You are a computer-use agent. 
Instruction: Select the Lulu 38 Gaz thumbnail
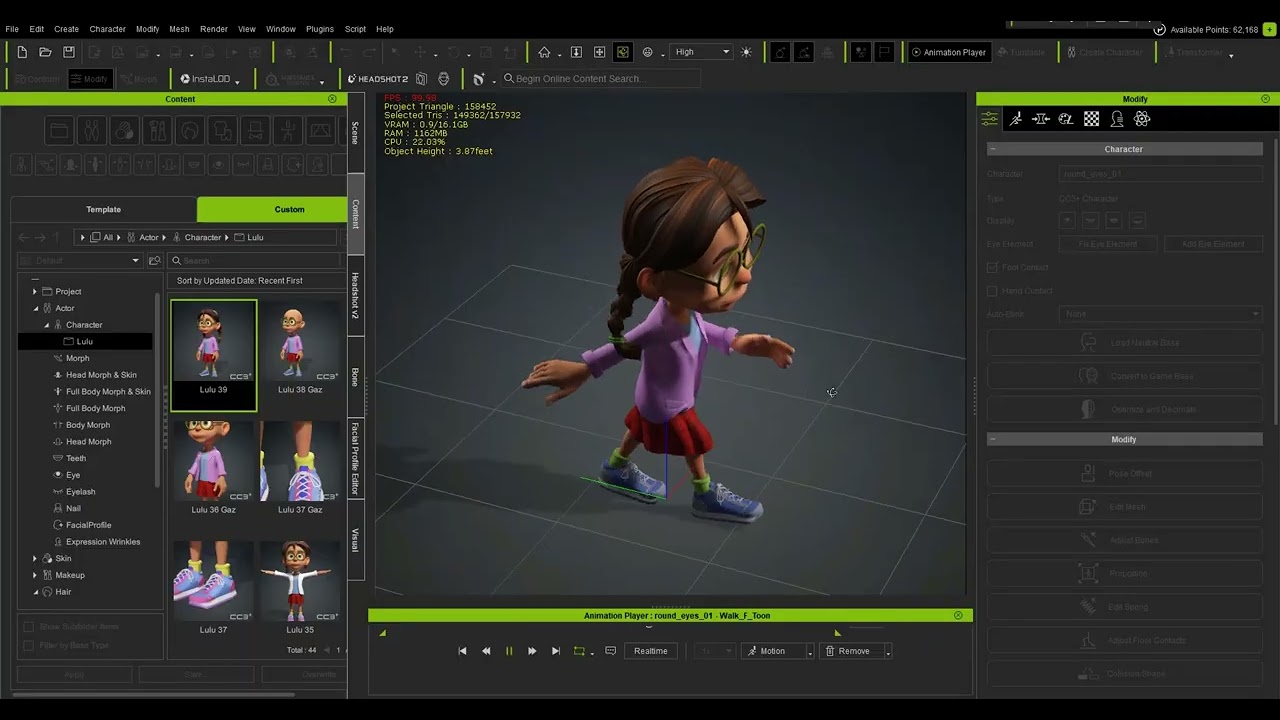tap(300, 349)
